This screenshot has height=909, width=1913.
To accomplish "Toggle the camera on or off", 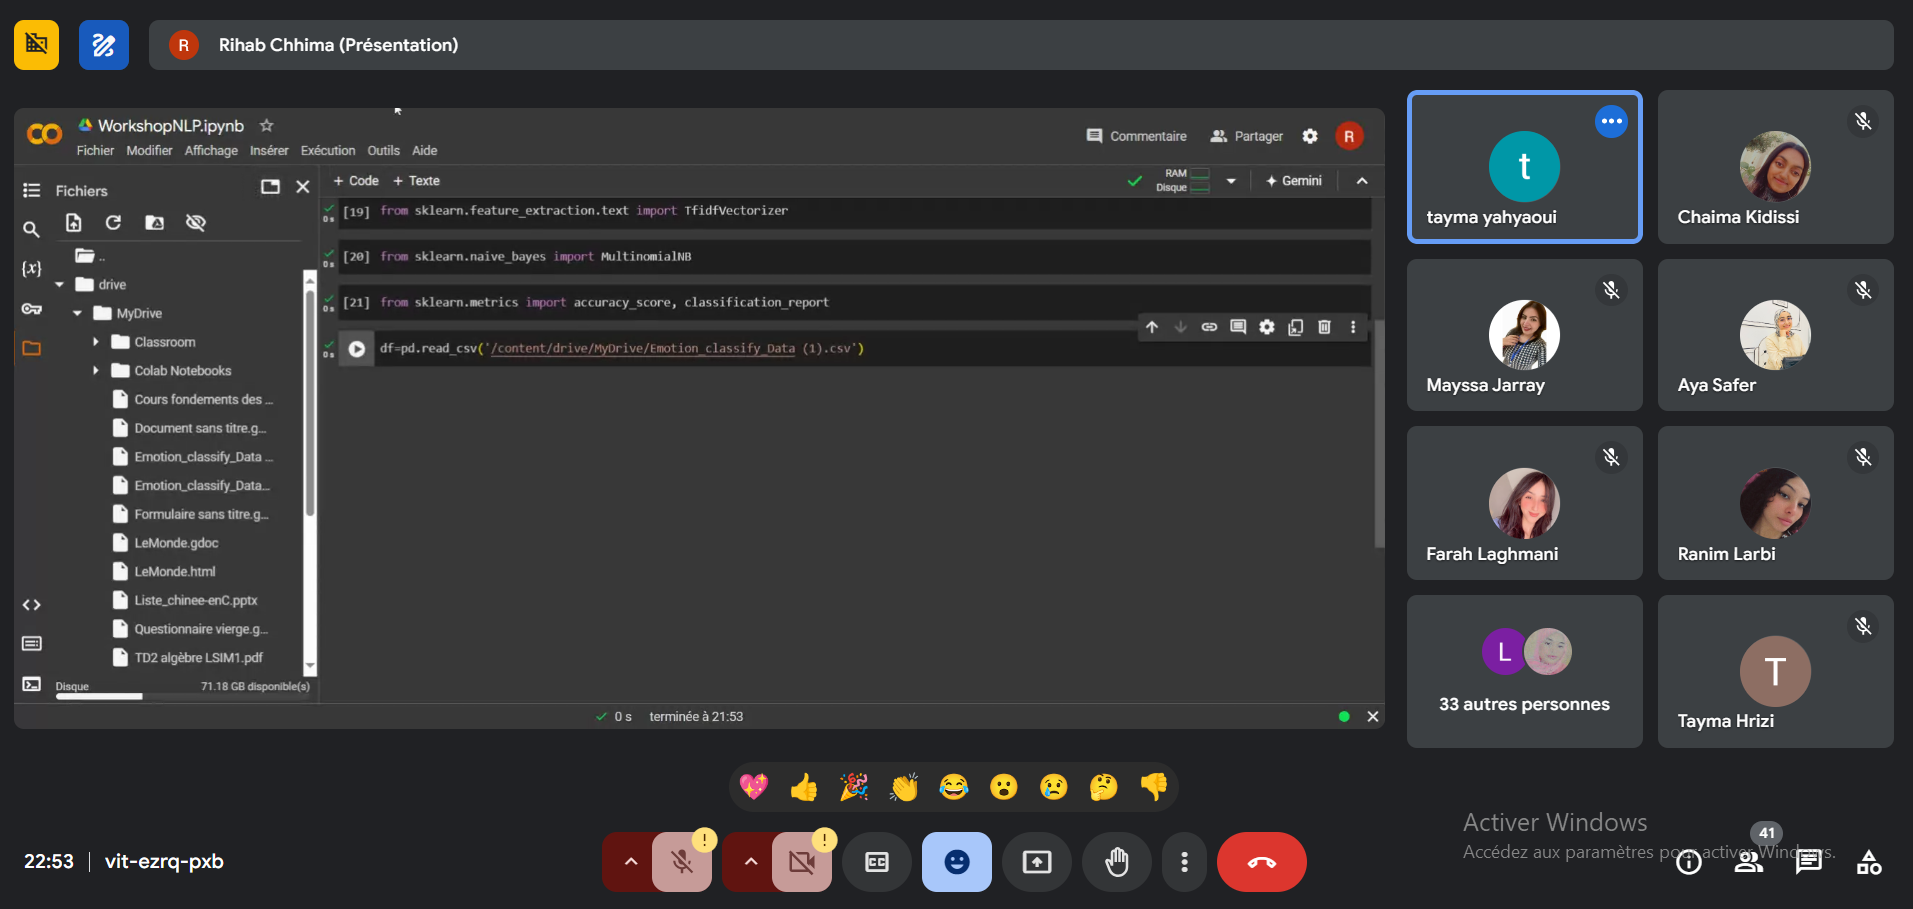I will pyautogui.click(x=801, y=862).
